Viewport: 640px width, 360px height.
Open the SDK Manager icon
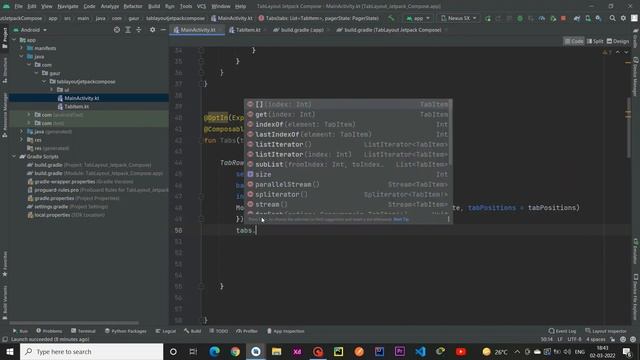(598, 18)
